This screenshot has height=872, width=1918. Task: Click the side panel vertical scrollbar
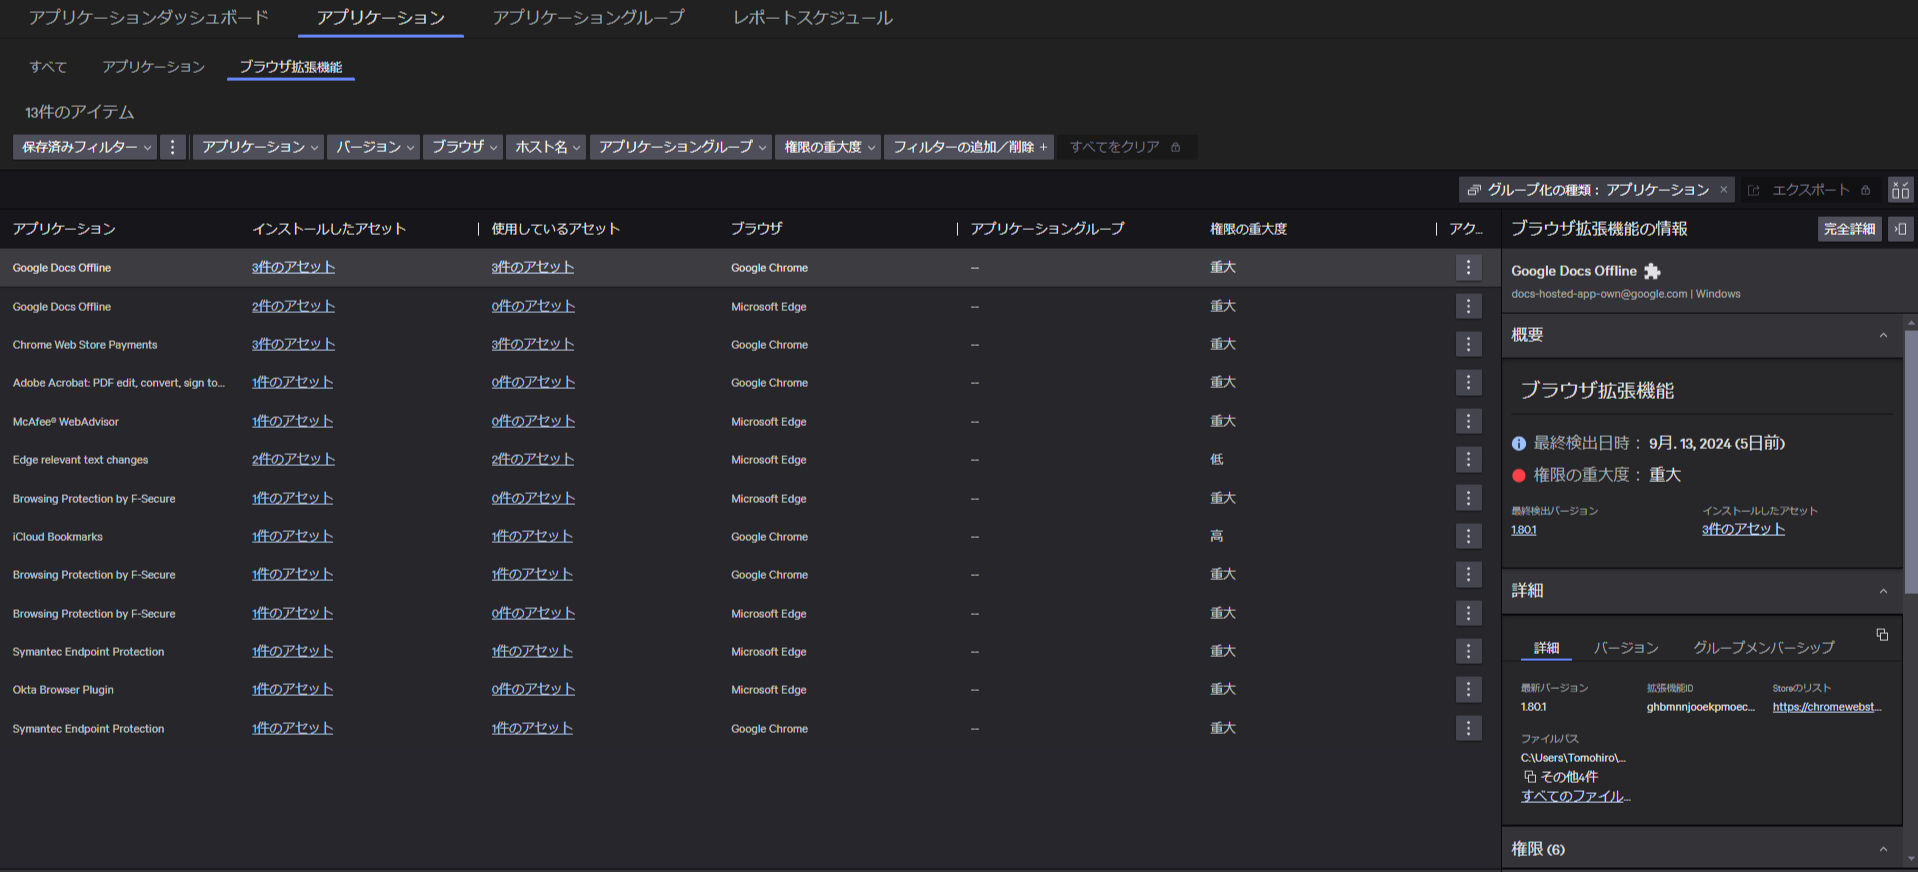(x=1911, y=460)
